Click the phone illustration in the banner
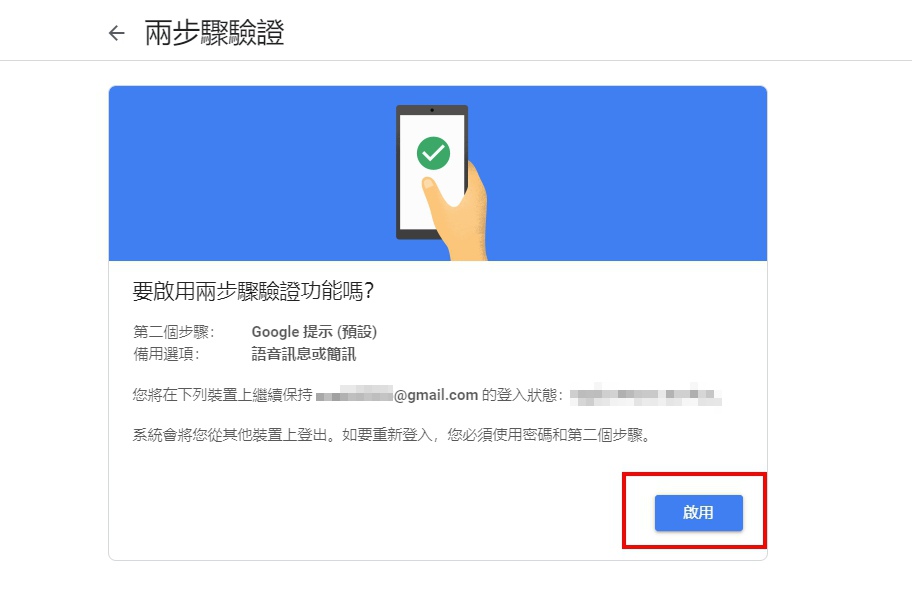912x610 pixels. (432, 172)
